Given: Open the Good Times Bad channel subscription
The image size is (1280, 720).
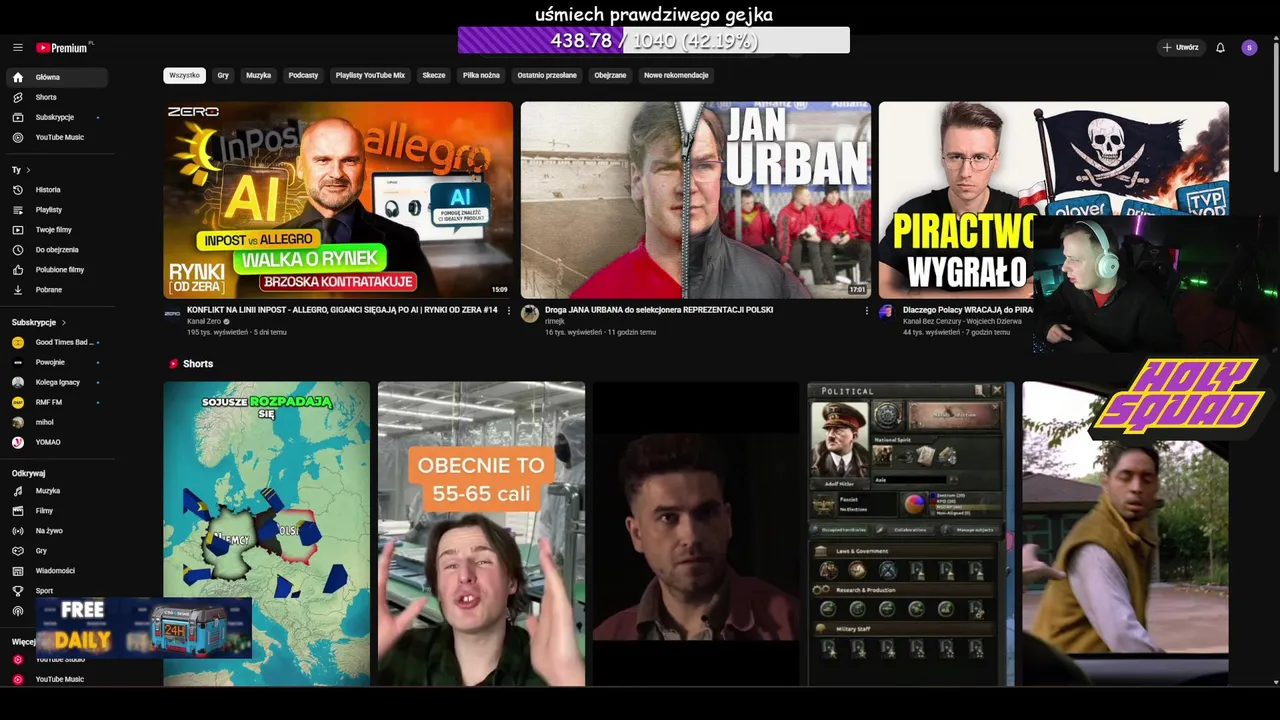Looking at the screenshot, I should 57,342.
